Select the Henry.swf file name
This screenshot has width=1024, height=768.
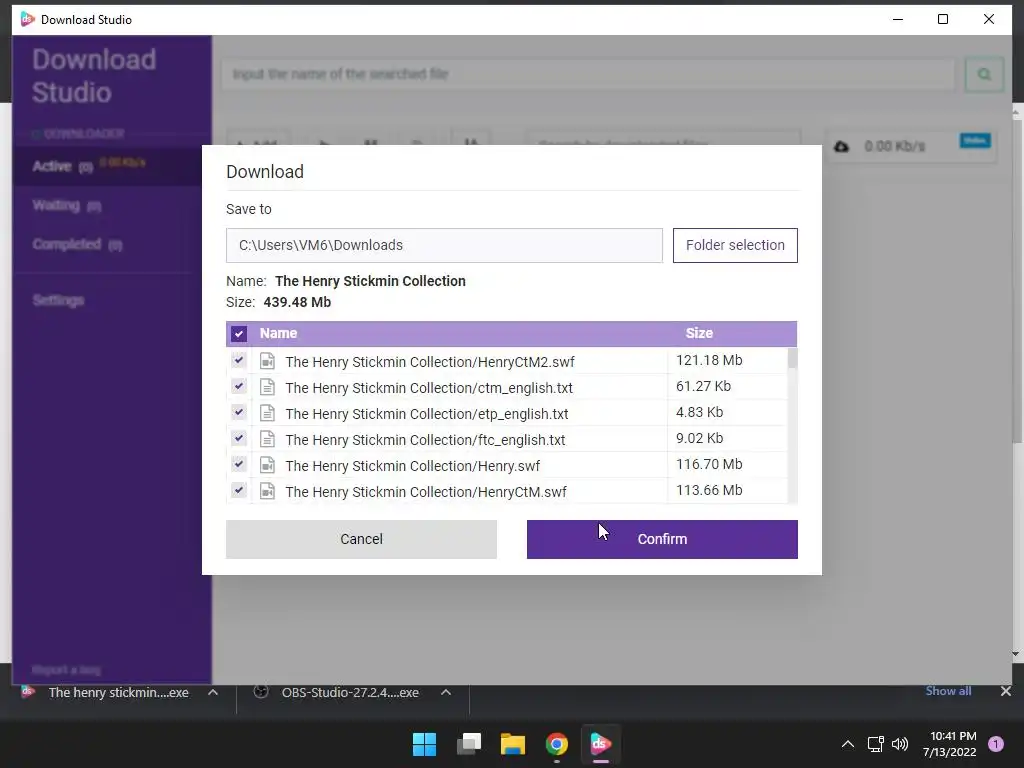coord(413,466)
